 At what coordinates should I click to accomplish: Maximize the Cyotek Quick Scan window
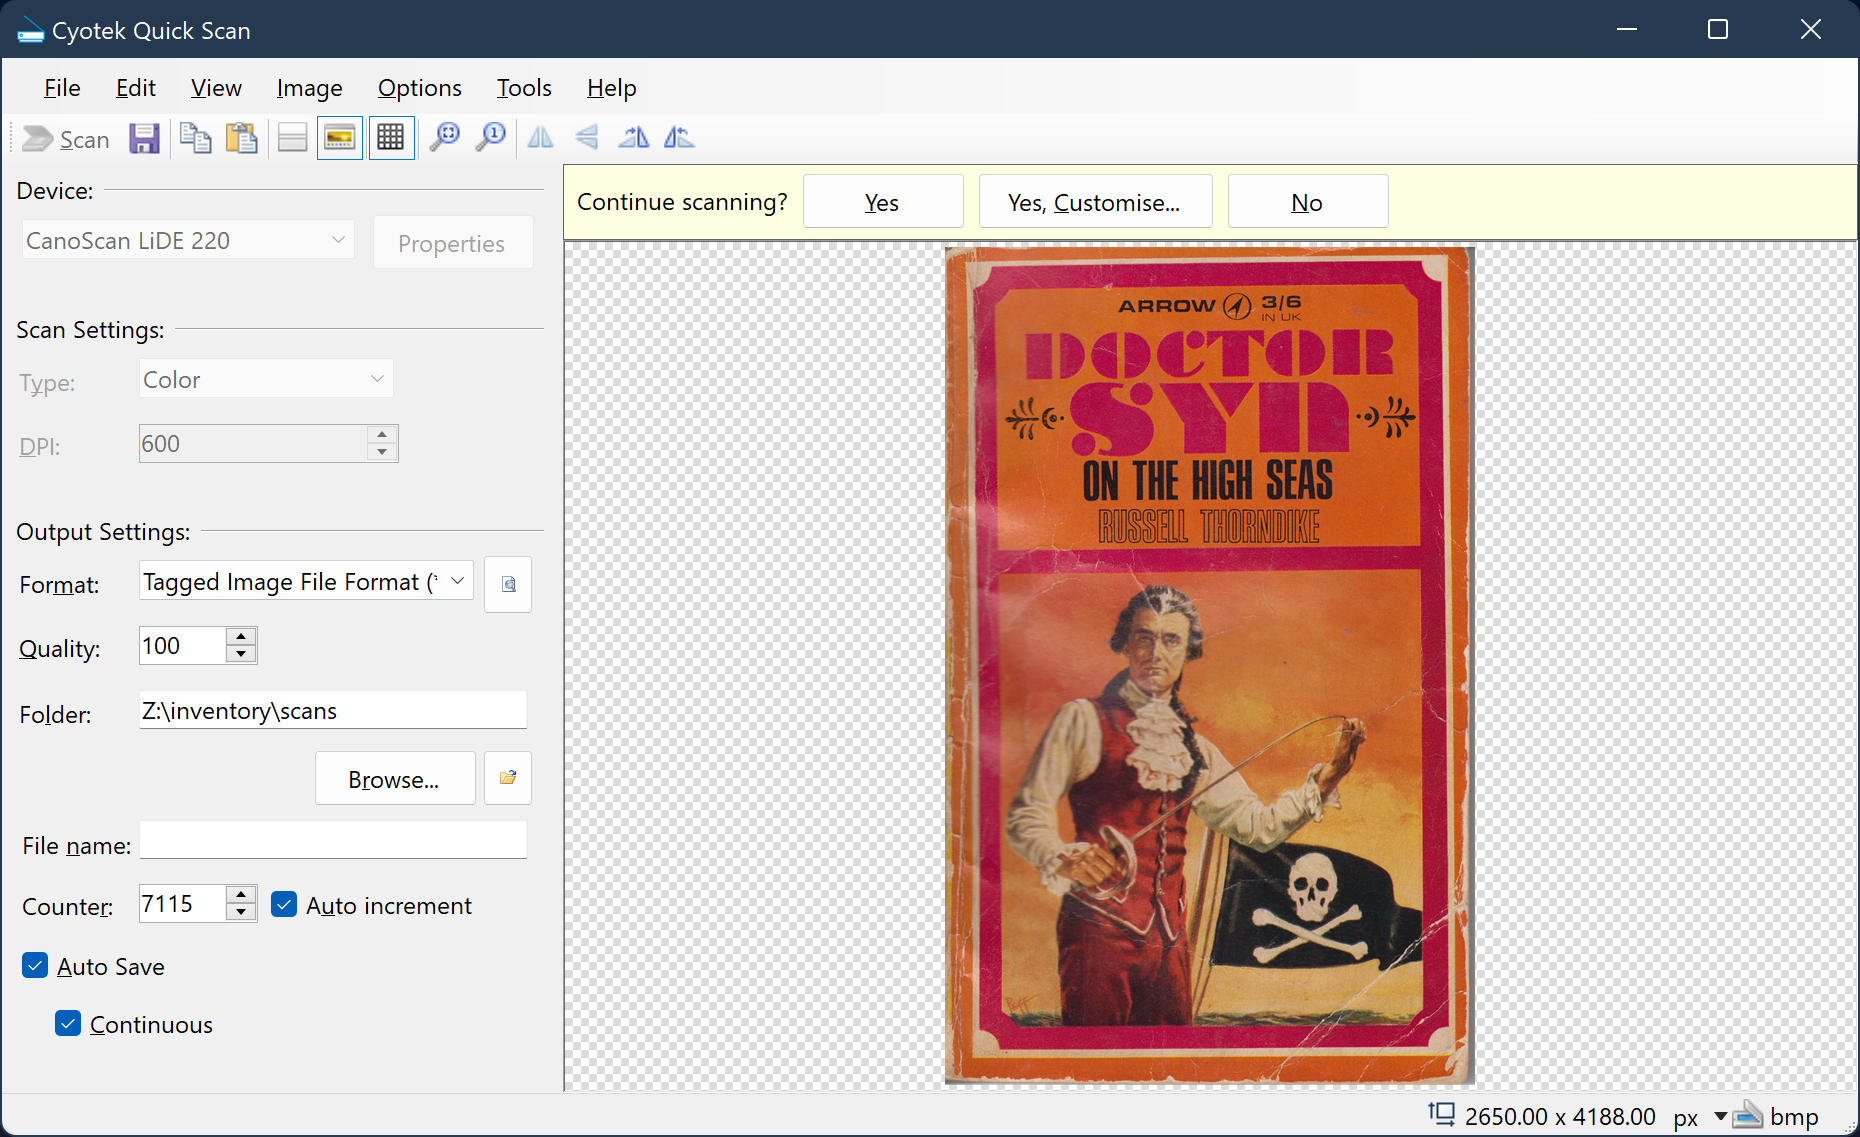[1718, 29]
